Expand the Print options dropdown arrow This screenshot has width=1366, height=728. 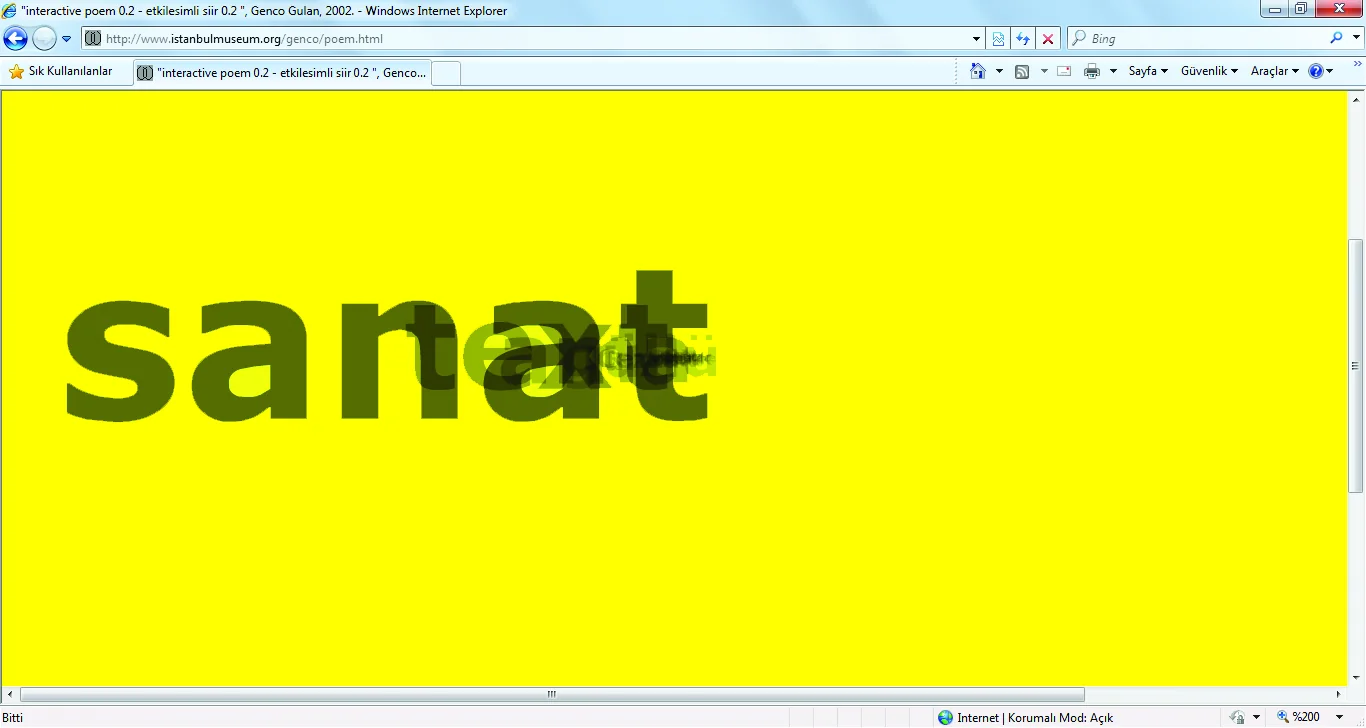(1113, 72)
